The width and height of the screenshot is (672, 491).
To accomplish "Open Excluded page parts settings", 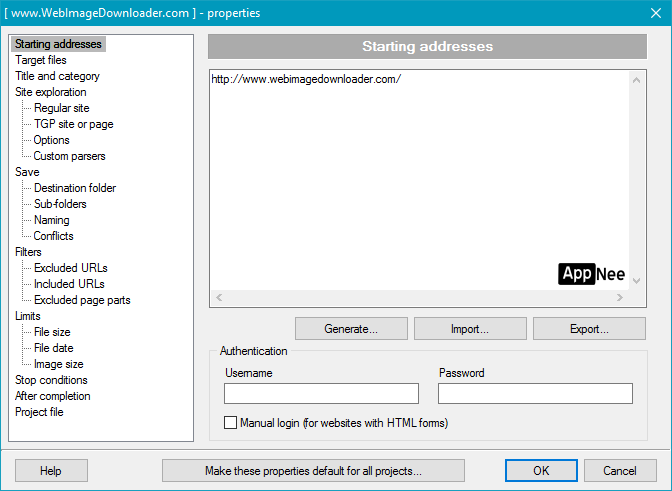I will pos(82,300).
